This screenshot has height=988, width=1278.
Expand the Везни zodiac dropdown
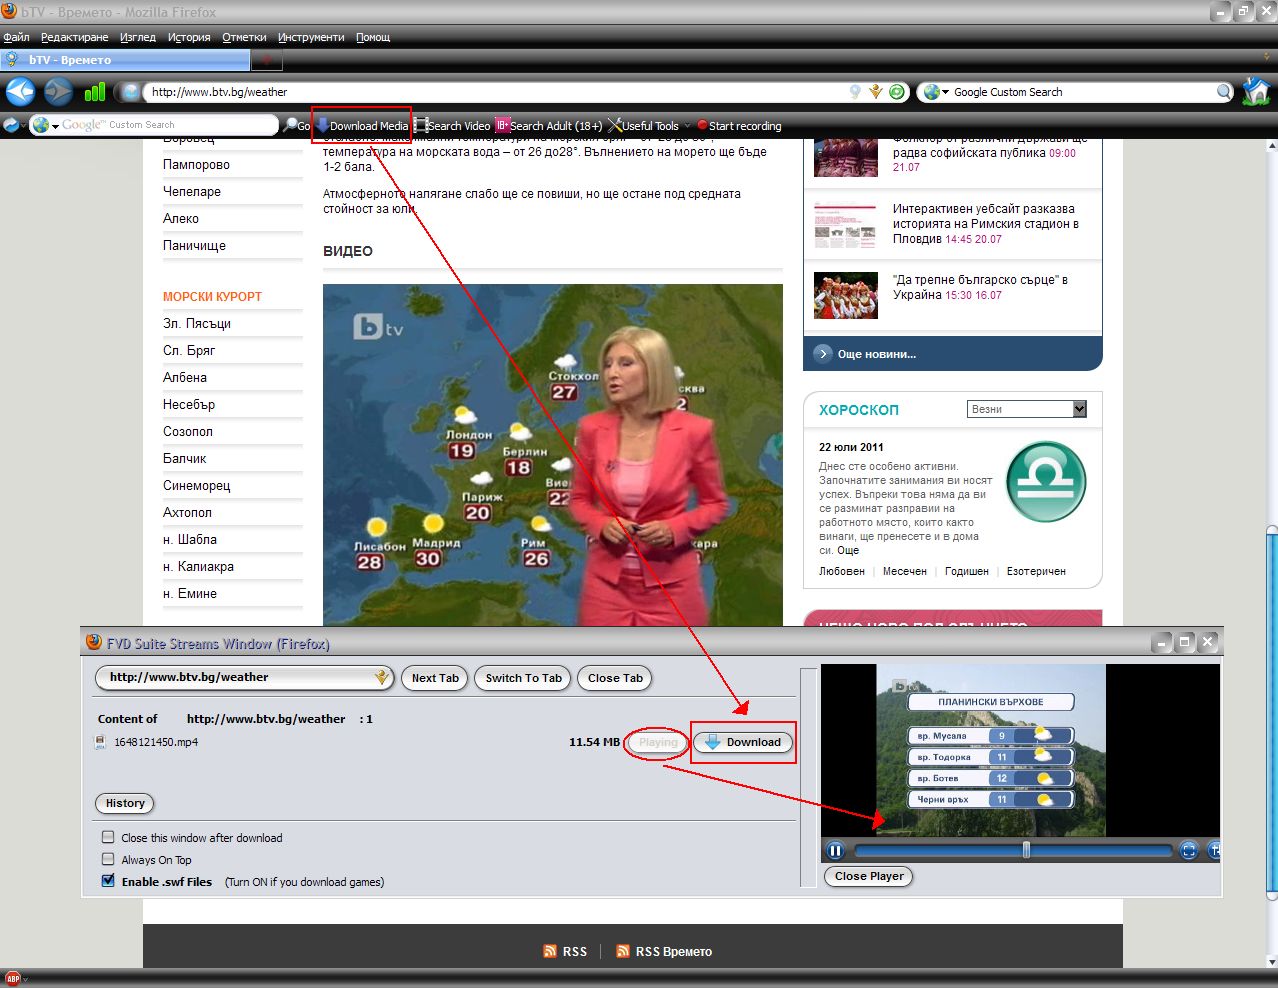[1079, 409]
